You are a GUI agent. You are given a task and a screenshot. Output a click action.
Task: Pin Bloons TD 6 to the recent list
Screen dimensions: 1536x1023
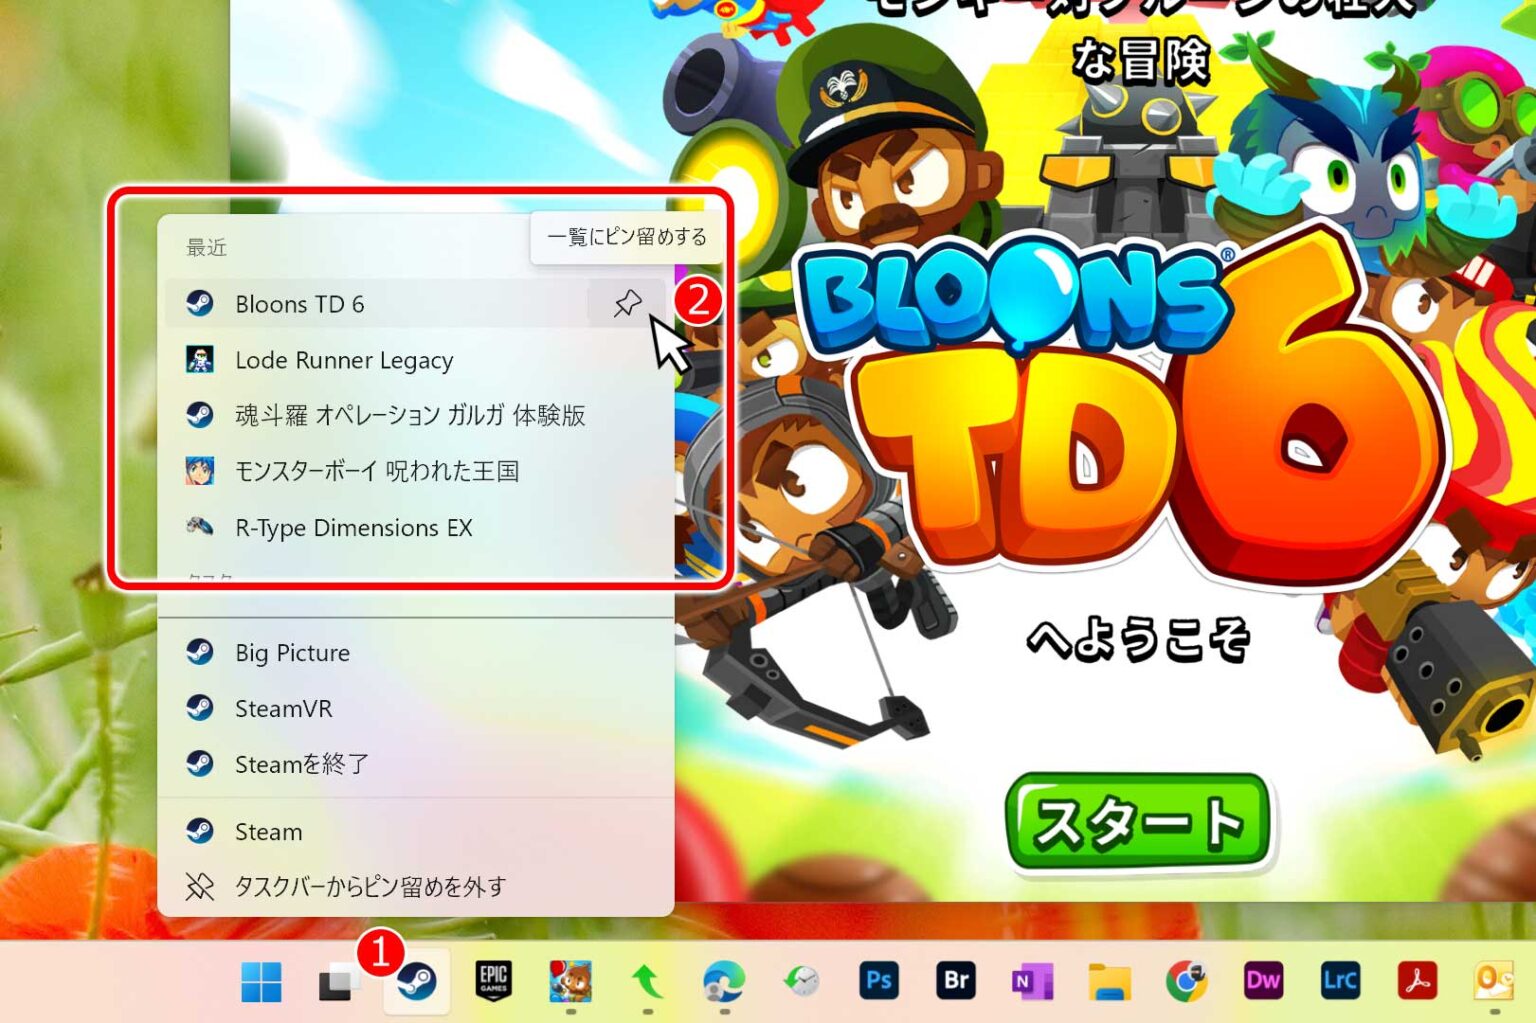pos(627,304)
